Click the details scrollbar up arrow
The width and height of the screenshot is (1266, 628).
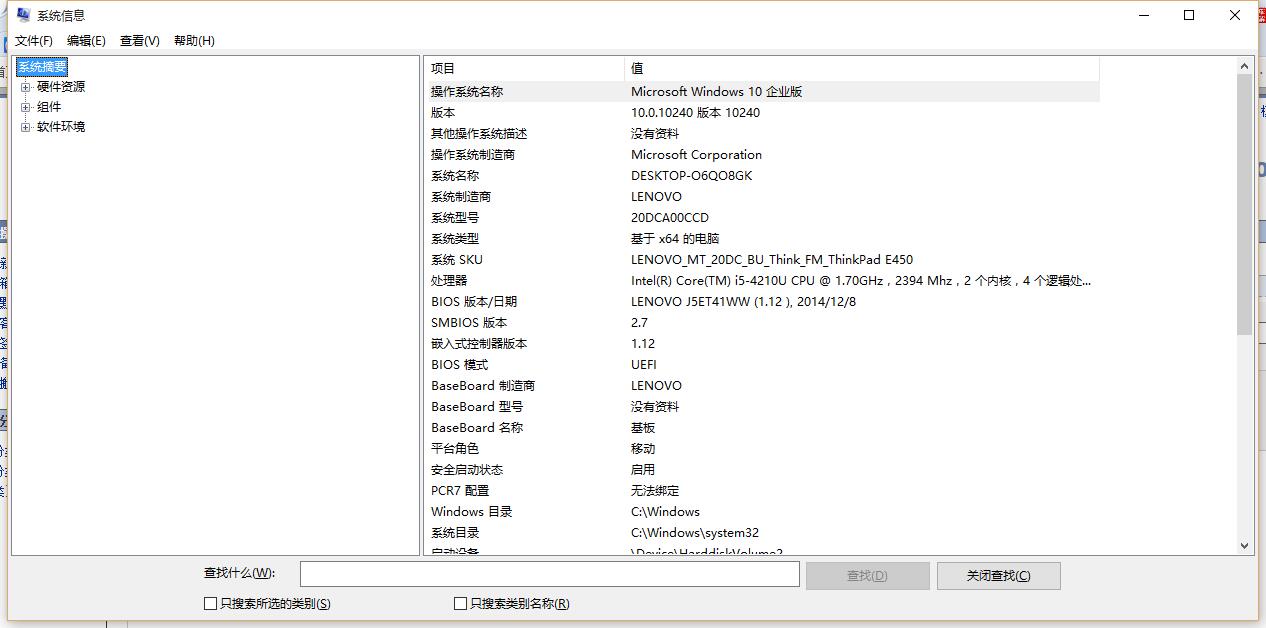1245,66
